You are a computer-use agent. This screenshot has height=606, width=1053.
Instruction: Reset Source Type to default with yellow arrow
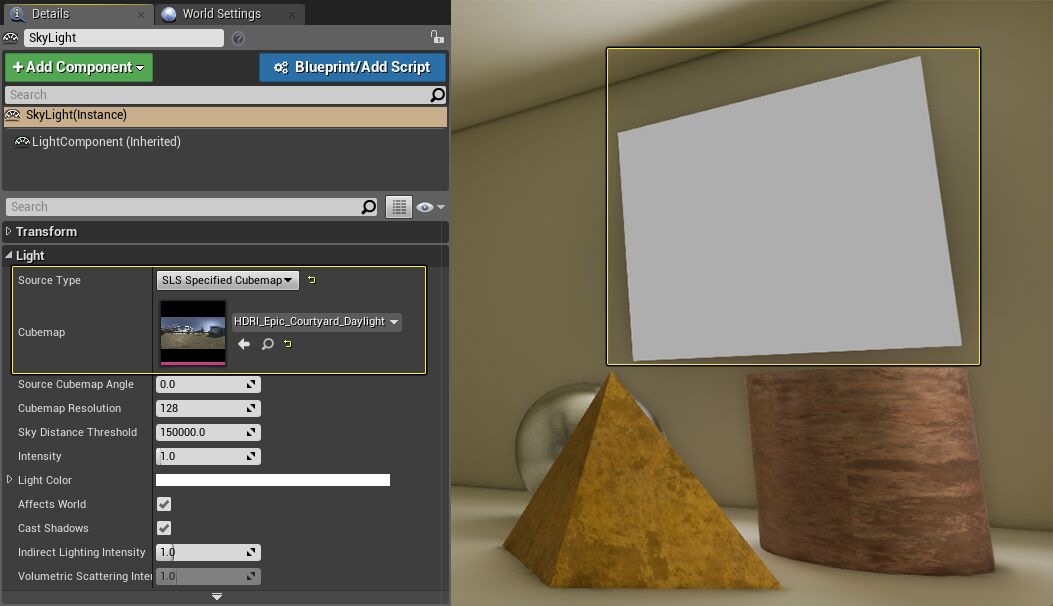310,280
